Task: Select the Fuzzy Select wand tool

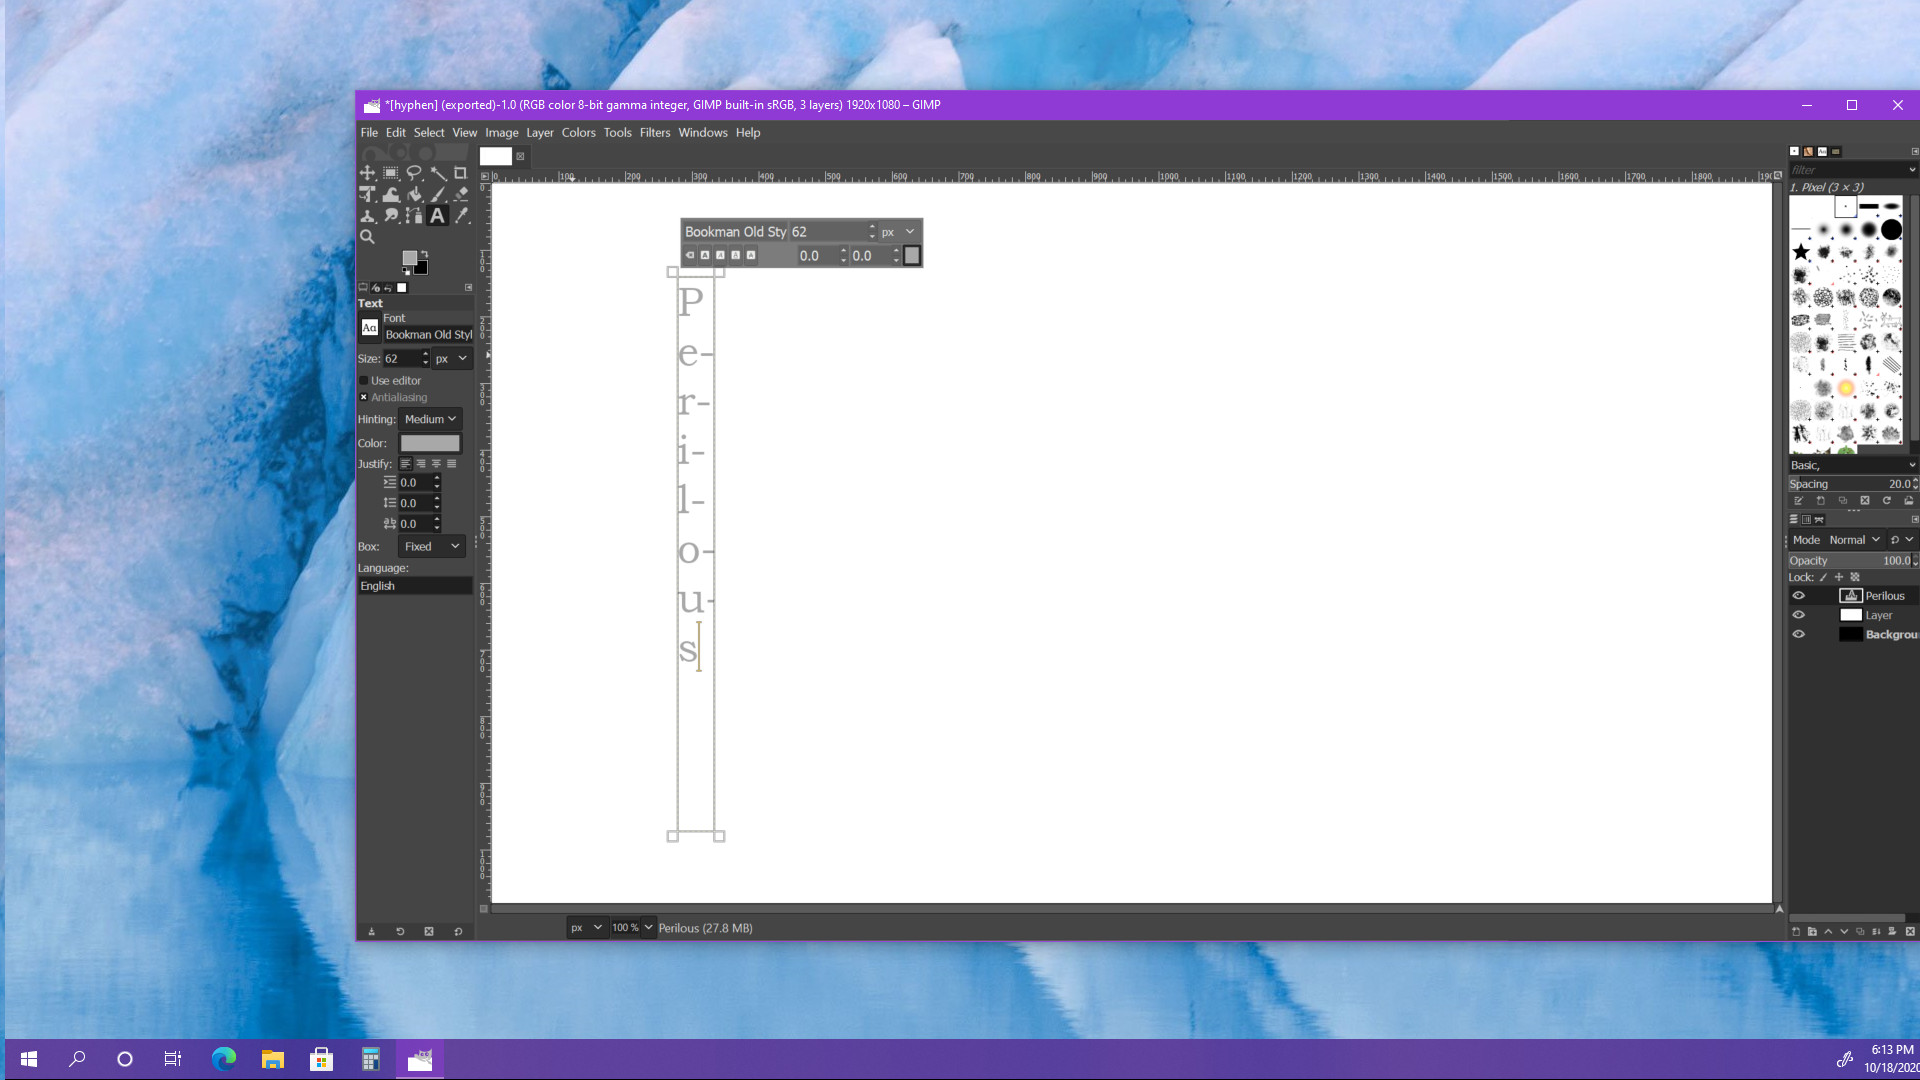Action: click(438, 173)
